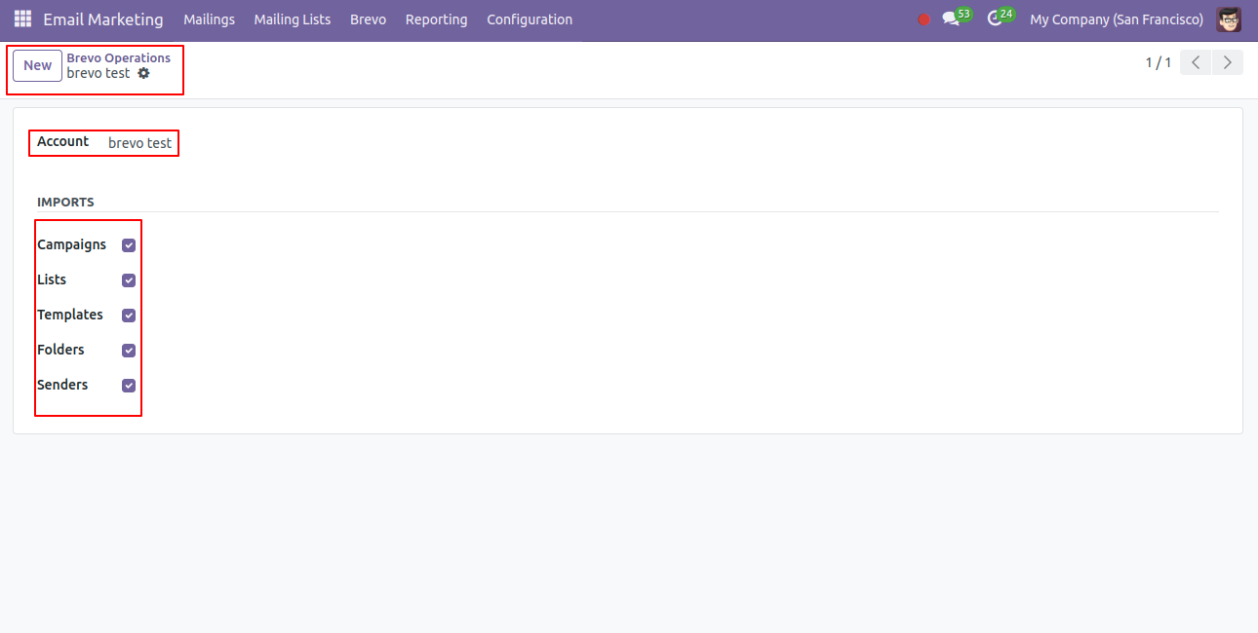Uncheck the Campaigns import checkbox

129,245
